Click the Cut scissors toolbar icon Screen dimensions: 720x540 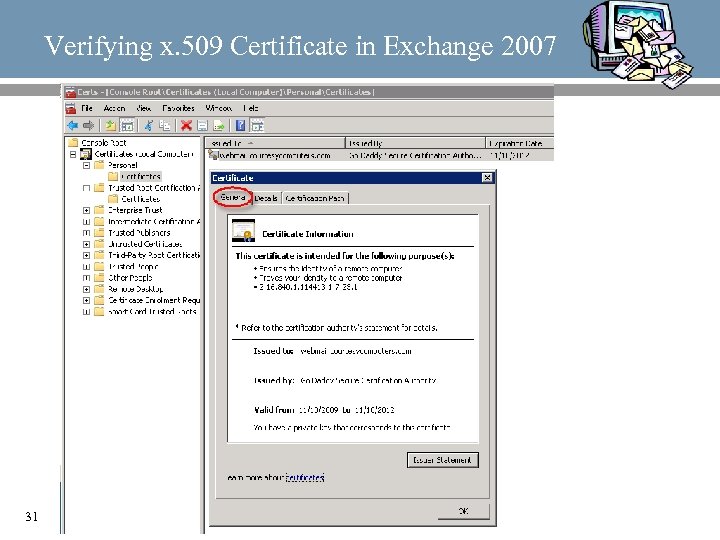coord(149,125)
